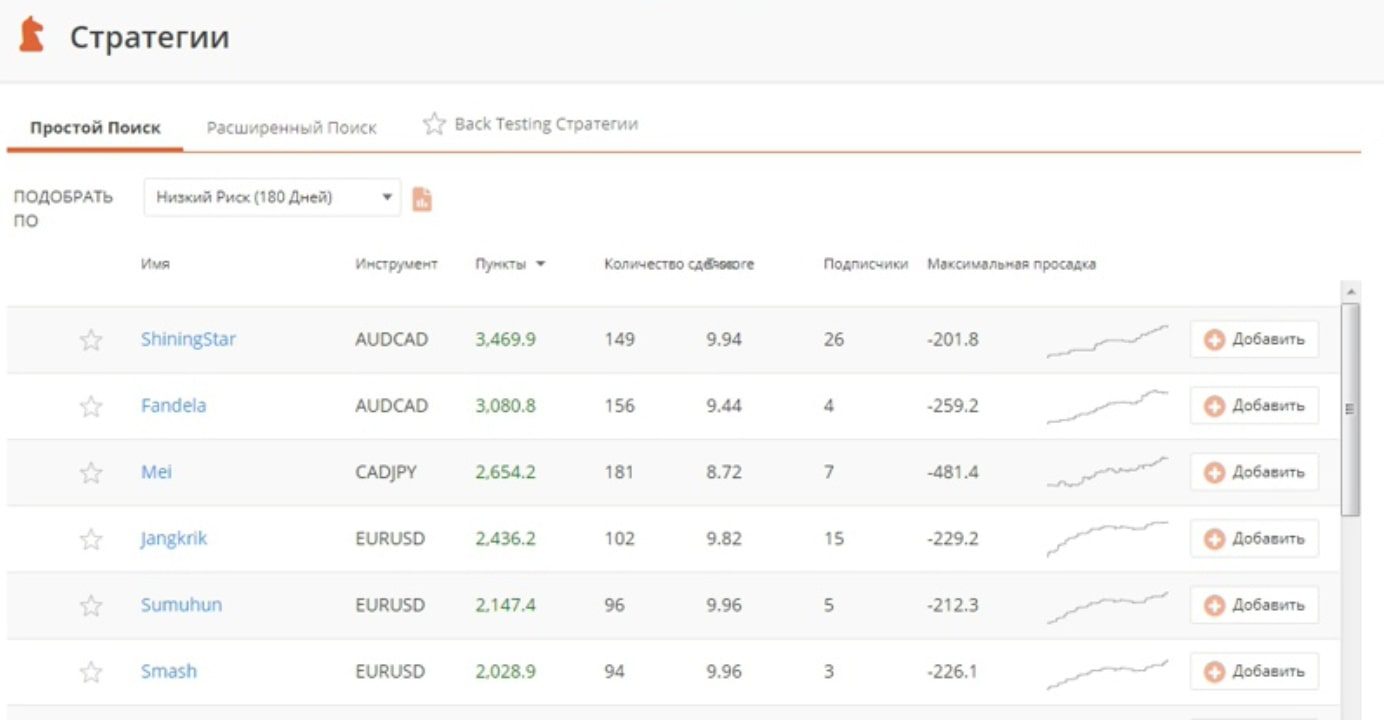Add ShiningStar with Добавить button

(x=1254, y=340)
